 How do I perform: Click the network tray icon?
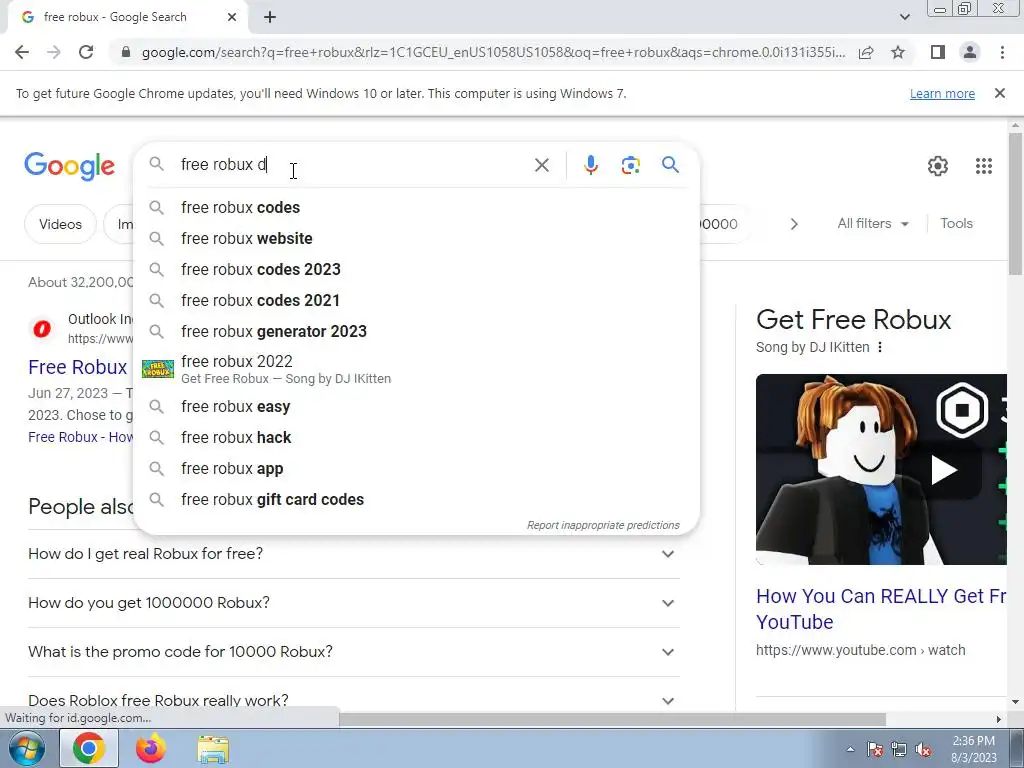(899, 750)
